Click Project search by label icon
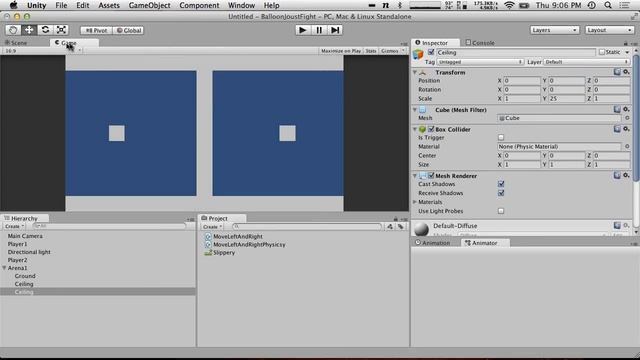 [401, 227]
